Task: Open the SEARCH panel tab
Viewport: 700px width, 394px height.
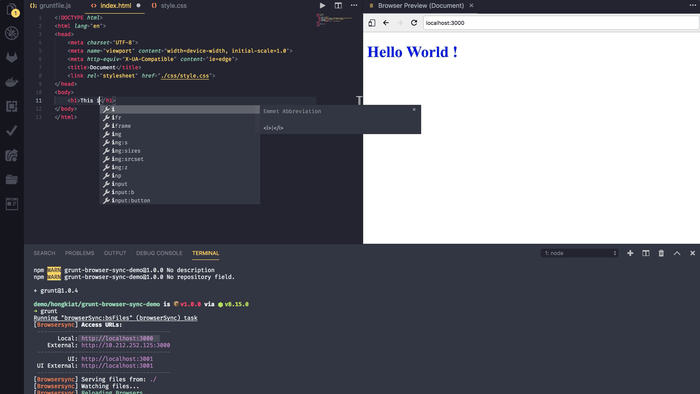Action: [44, 253]
